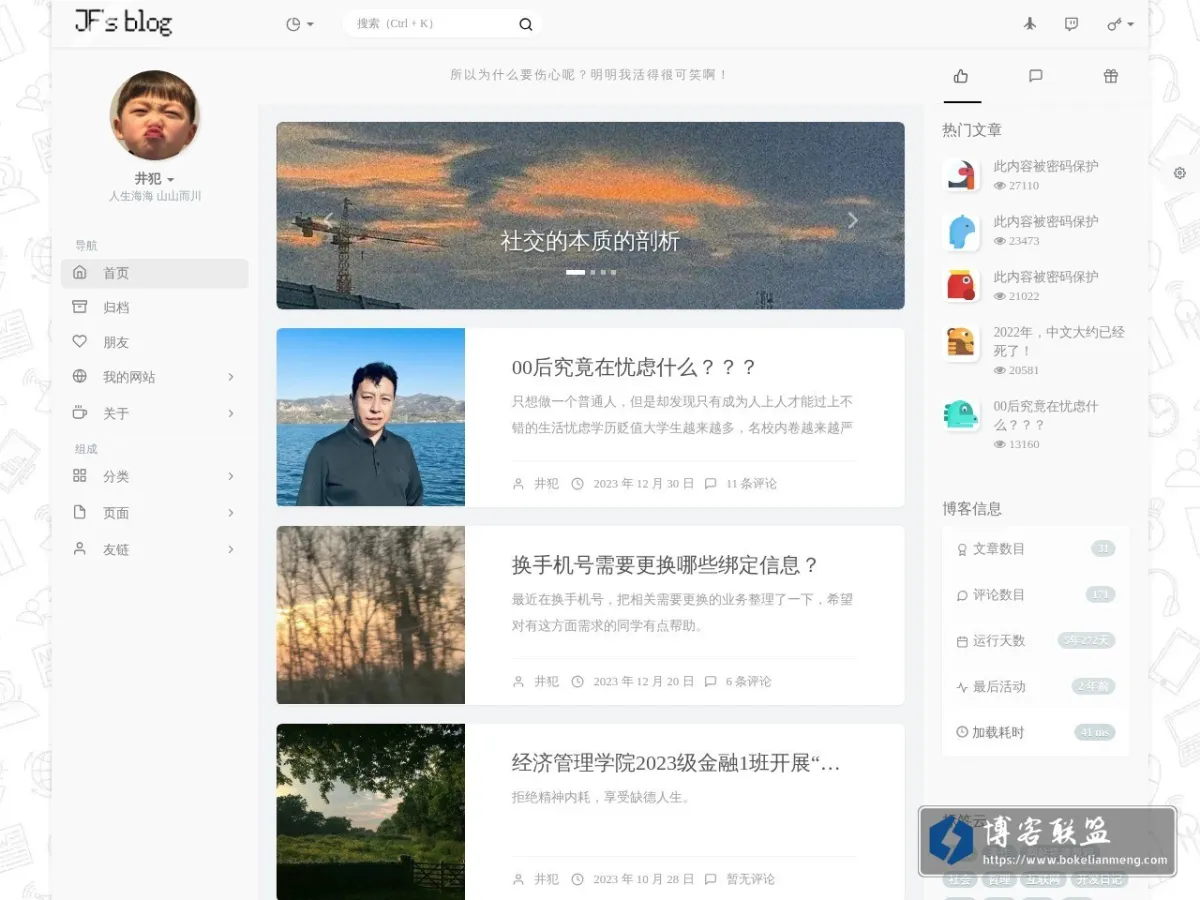This screenshot has width=1200, height=900.
Task: Click the 文章数目 row
Action: pyautogui.click(x=1036, y=548)
